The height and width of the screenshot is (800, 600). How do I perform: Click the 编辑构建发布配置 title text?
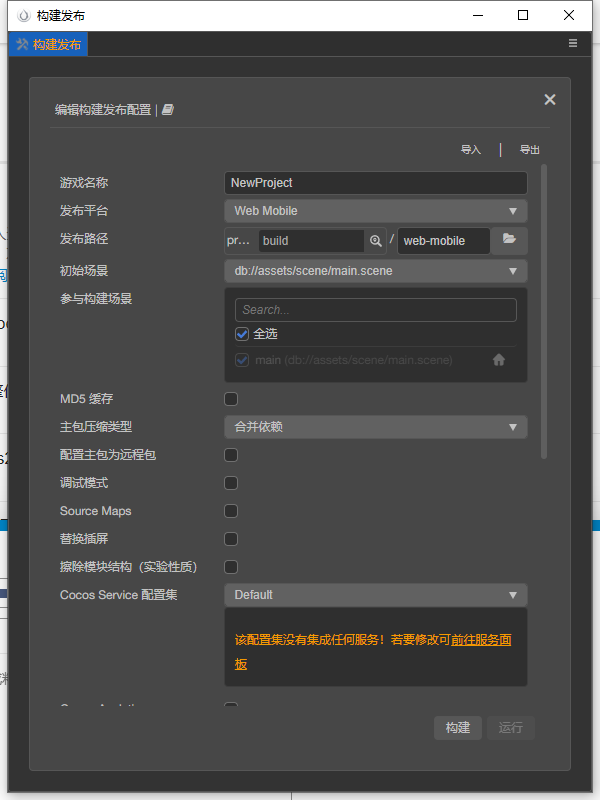[x=103, y=110]
